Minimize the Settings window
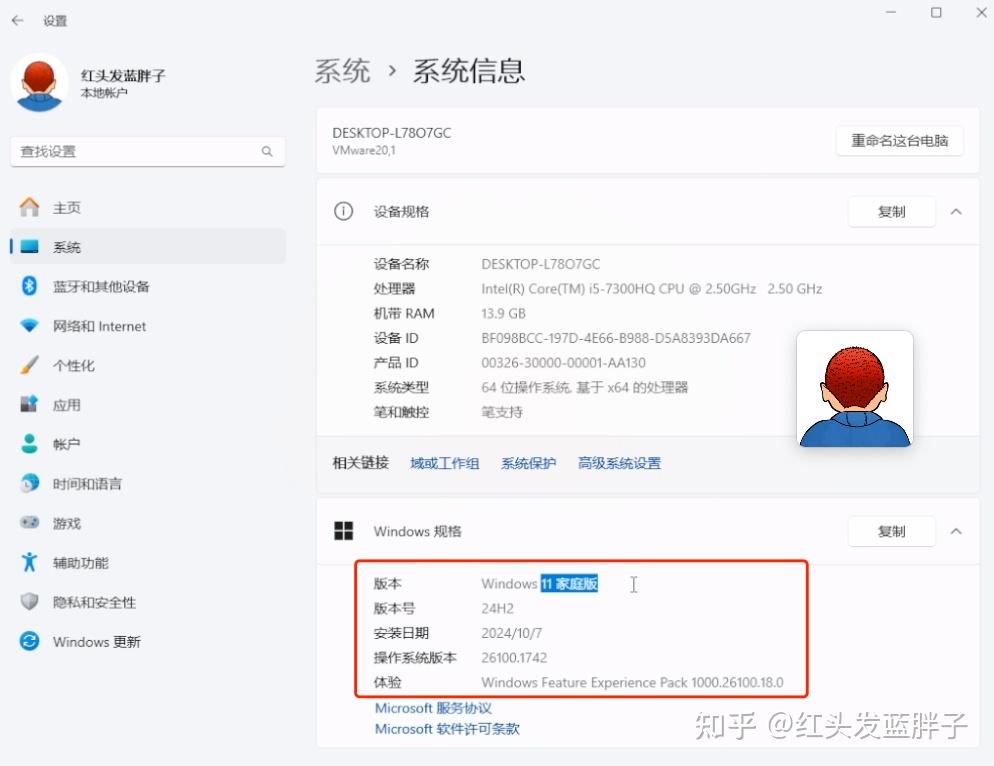 point(891,13)
